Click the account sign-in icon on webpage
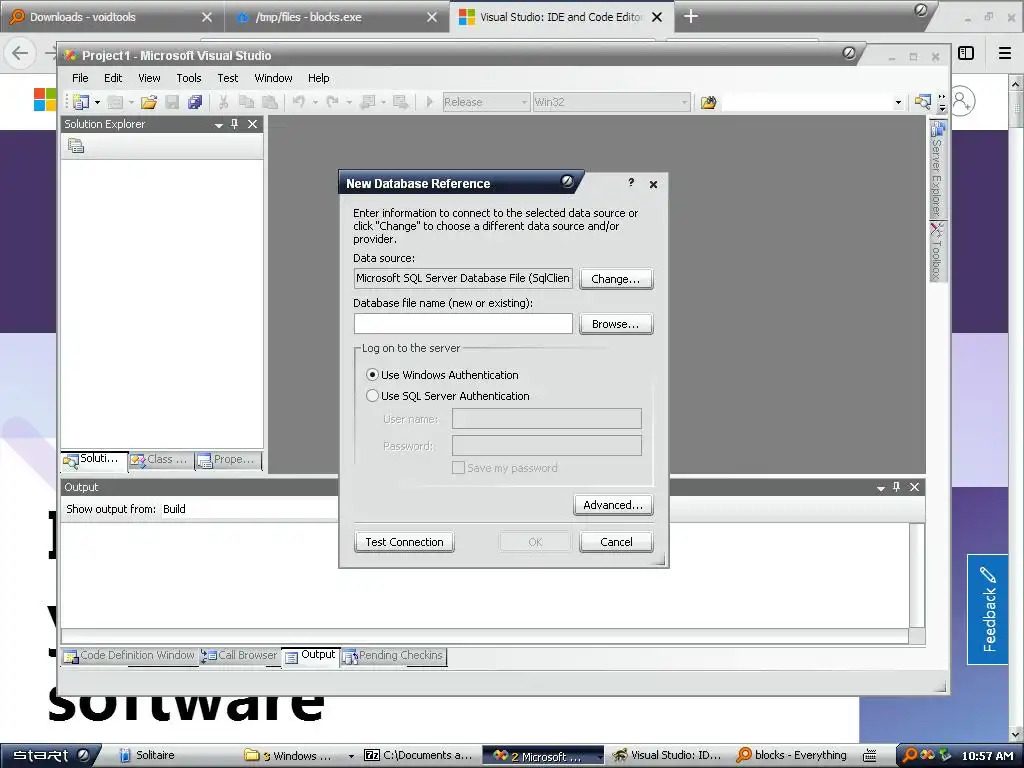 (x=962, y=102)
